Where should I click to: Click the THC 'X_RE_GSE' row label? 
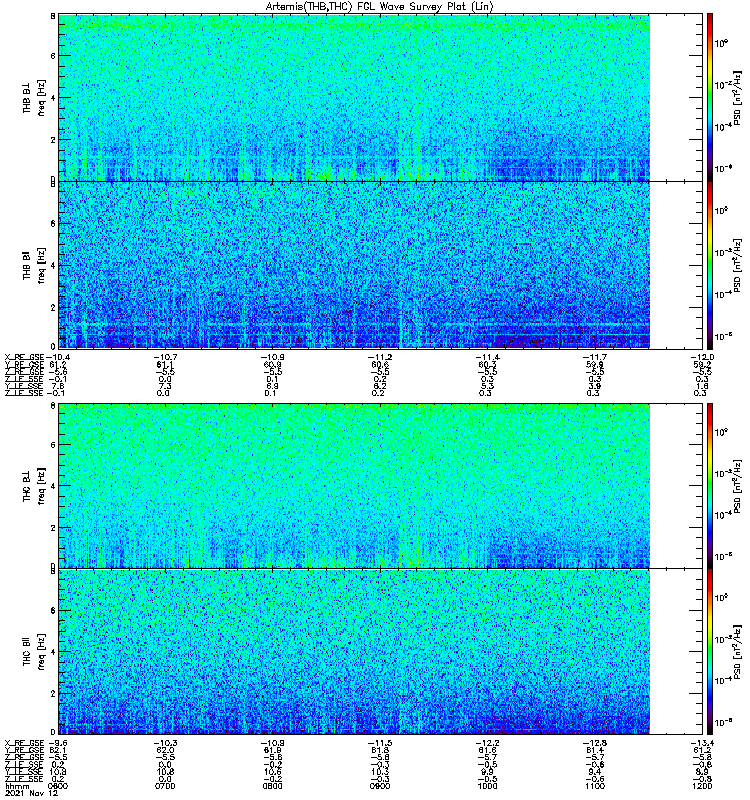coord(24,743)
